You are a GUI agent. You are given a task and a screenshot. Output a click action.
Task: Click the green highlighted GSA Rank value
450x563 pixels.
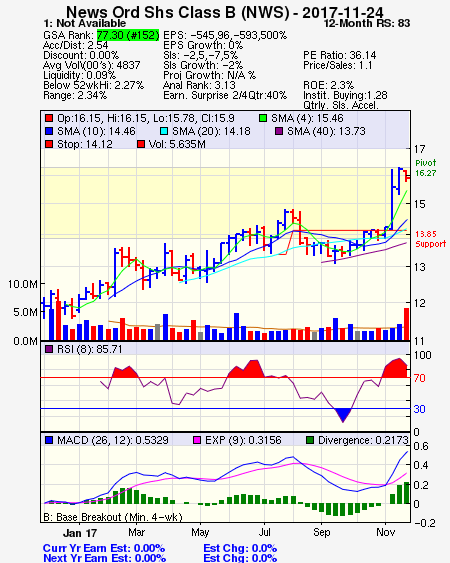point(128,35)
